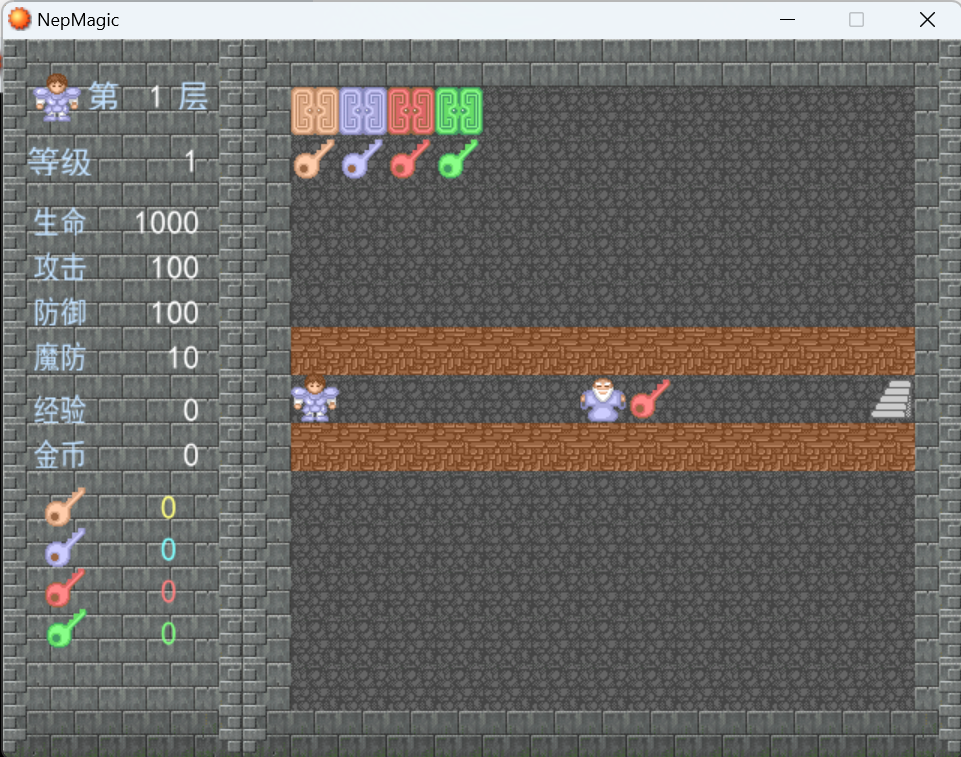
Task: Click the NepMagic sun app icon
Action: coord(19,19)
